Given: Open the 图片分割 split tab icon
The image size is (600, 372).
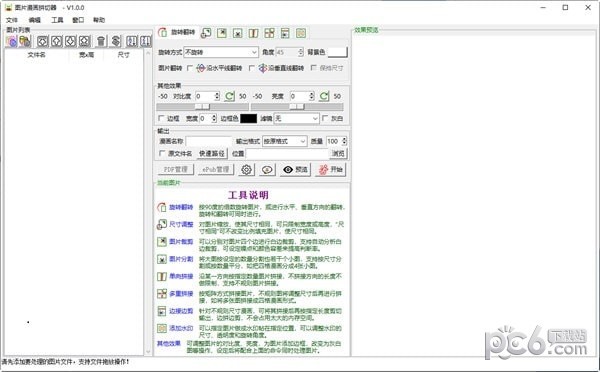Looking at the screenshot, I should click(x=238, y=33).
